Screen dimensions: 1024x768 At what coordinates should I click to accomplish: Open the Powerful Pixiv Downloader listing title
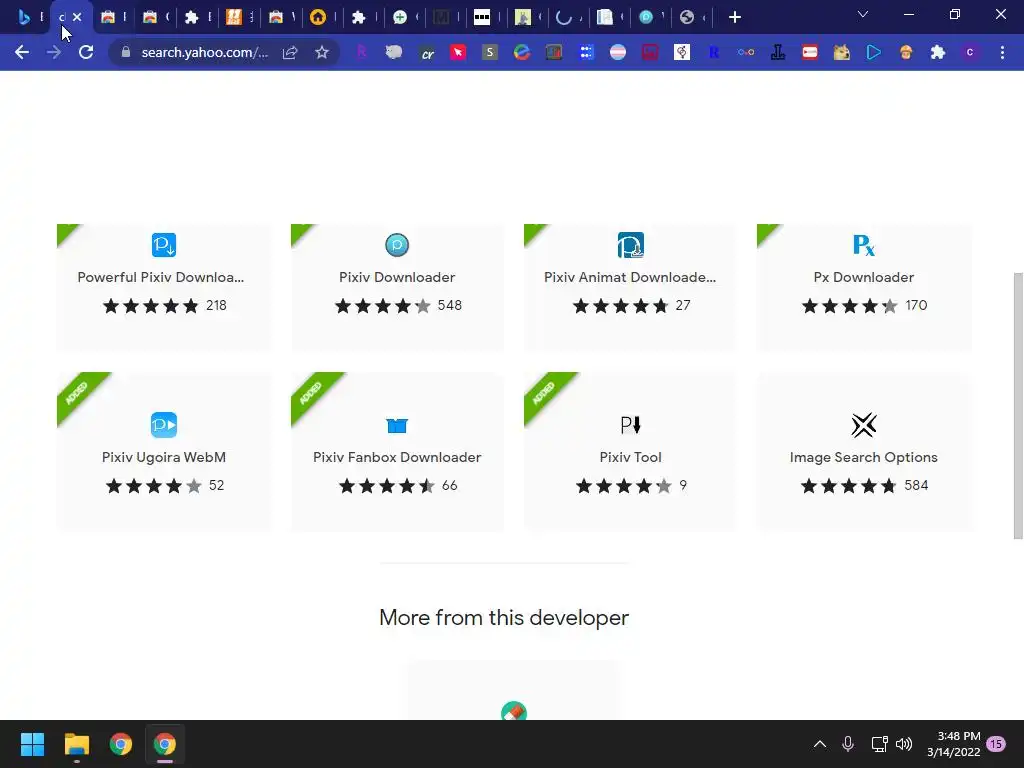tap(161, 277)
